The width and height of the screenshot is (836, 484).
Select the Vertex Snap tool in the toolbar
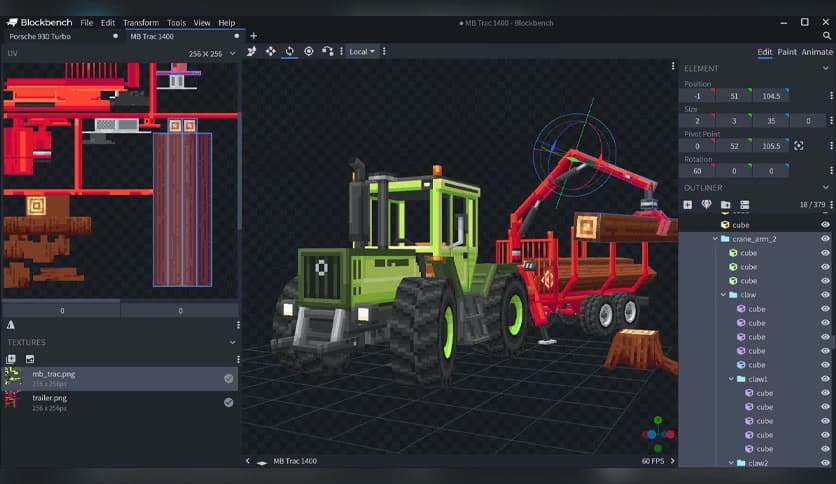327,51
